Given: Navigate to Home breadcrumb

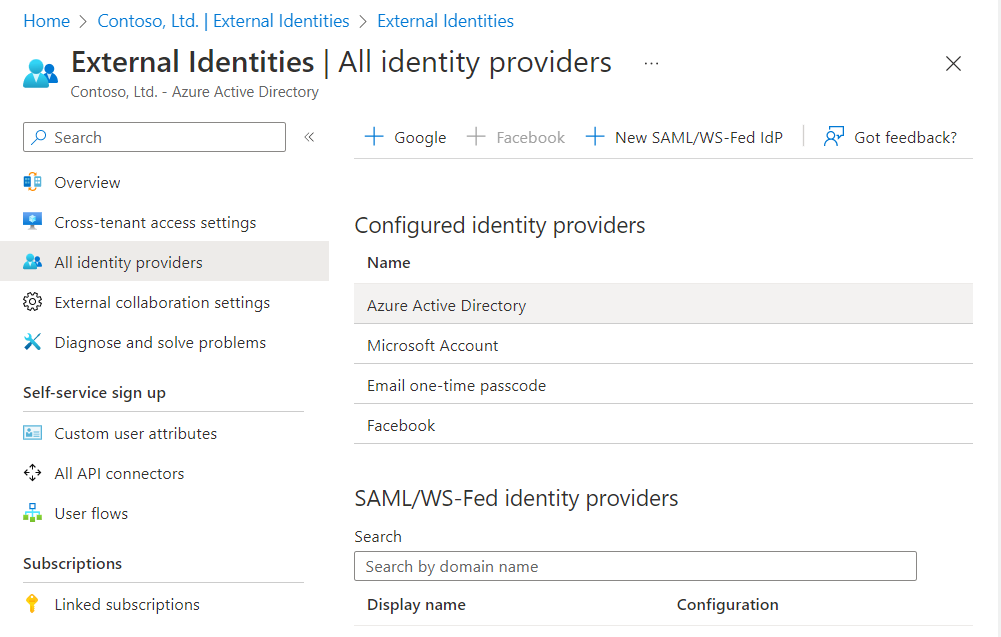Looking at the screenshot, I should coord(46,21).
